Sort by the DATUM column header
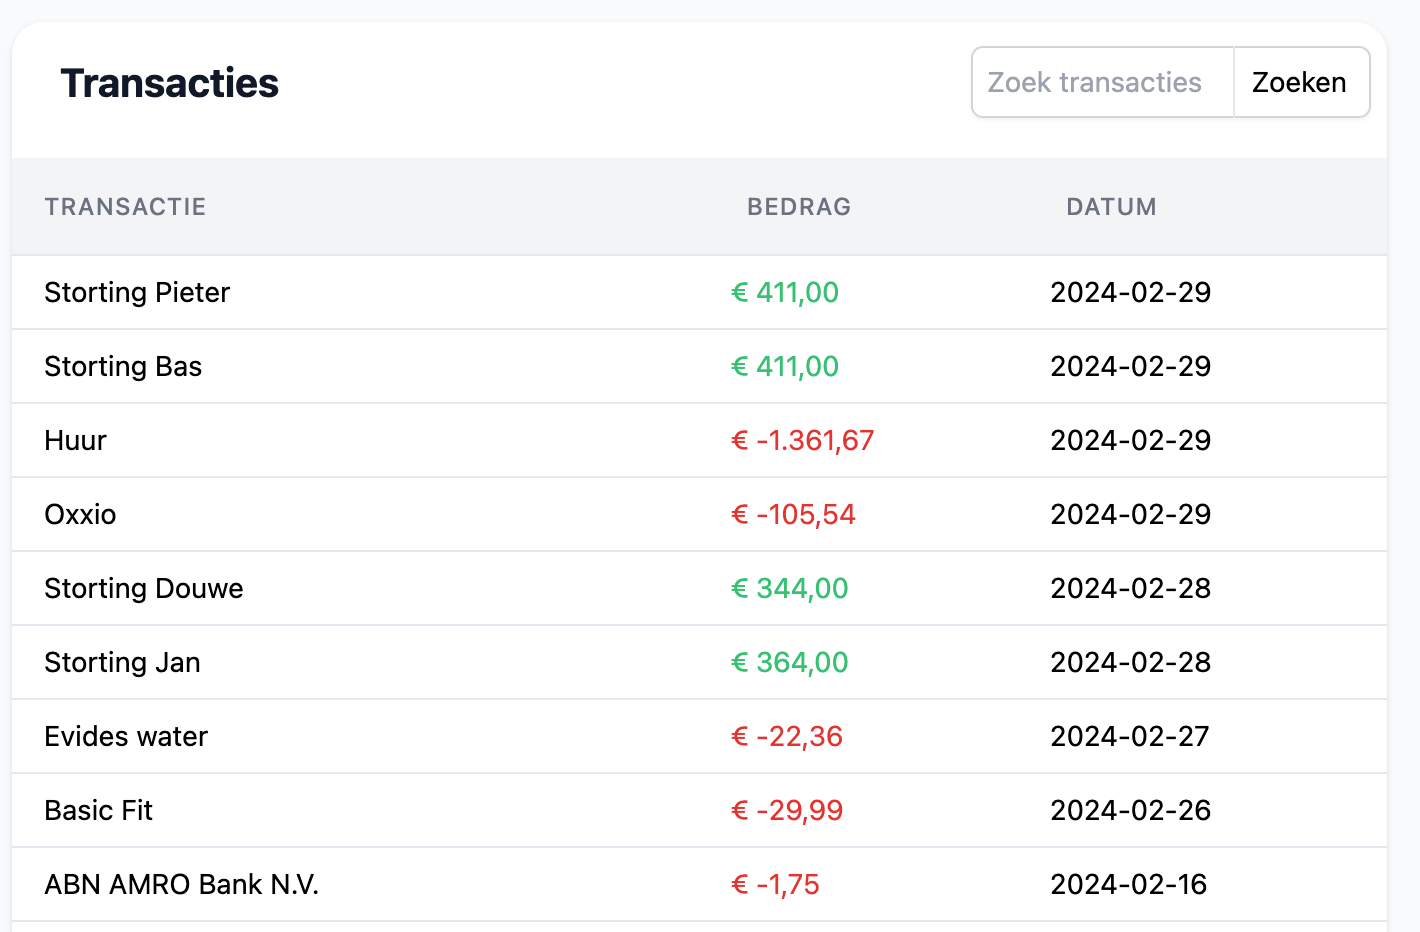This screenshot has height=932, width=1420. tap(1111, 207)
